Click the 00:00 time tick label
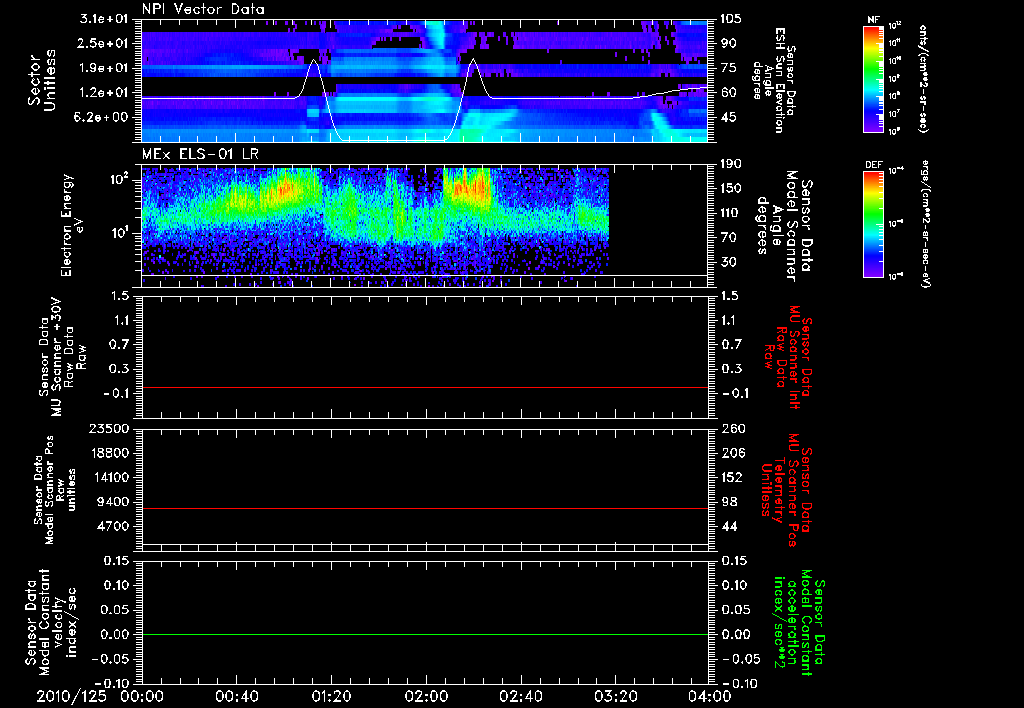Image resolution: width=1024 pixels, height=708 pixels. click(142, 696)
